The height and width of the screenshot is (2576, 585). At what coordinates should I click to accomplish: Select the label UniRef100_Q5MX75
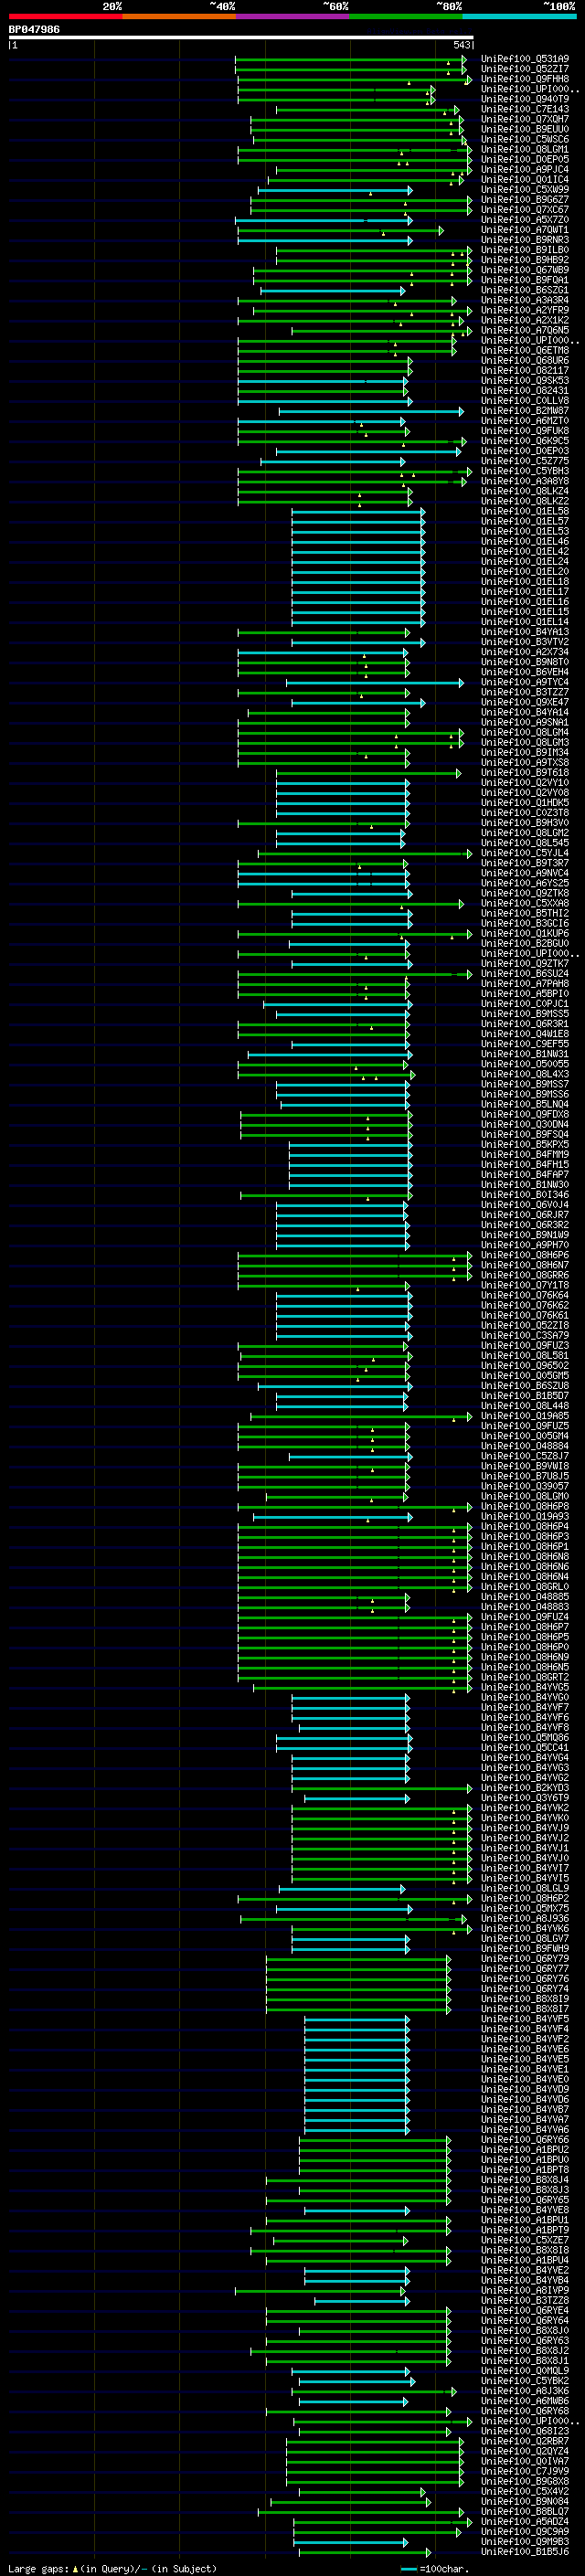(x=525, y=1908)
